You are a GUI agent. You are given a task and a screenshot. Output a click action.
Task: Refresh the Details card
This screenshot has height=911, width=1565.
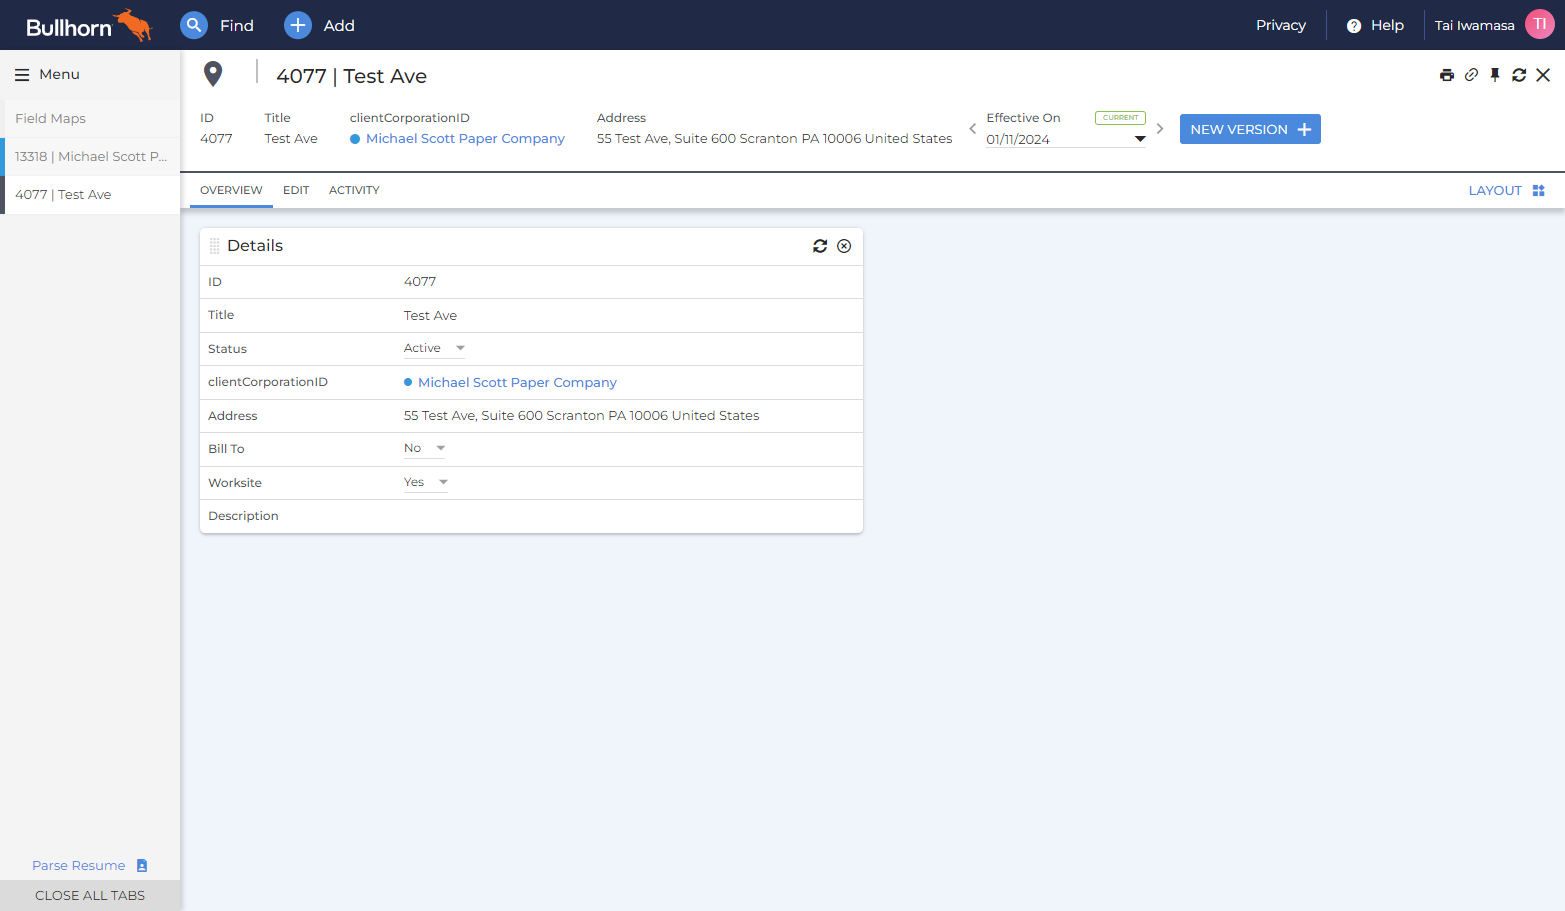click(820, 246)
